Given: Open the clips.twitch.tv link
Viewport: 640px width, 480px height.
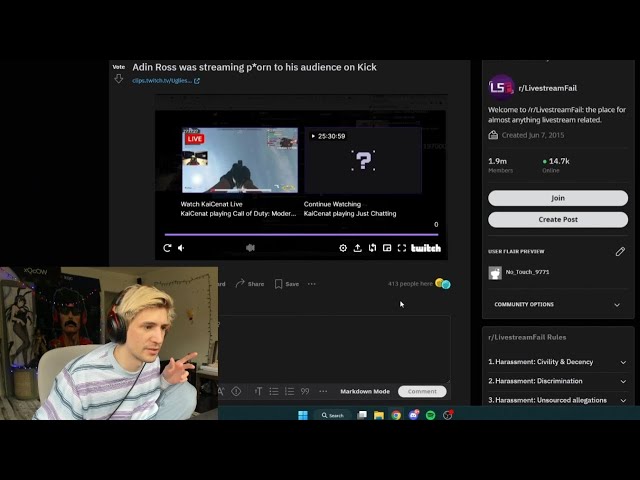Looking at the screenshot, I should pyautogui.click(x=166, y=80).
